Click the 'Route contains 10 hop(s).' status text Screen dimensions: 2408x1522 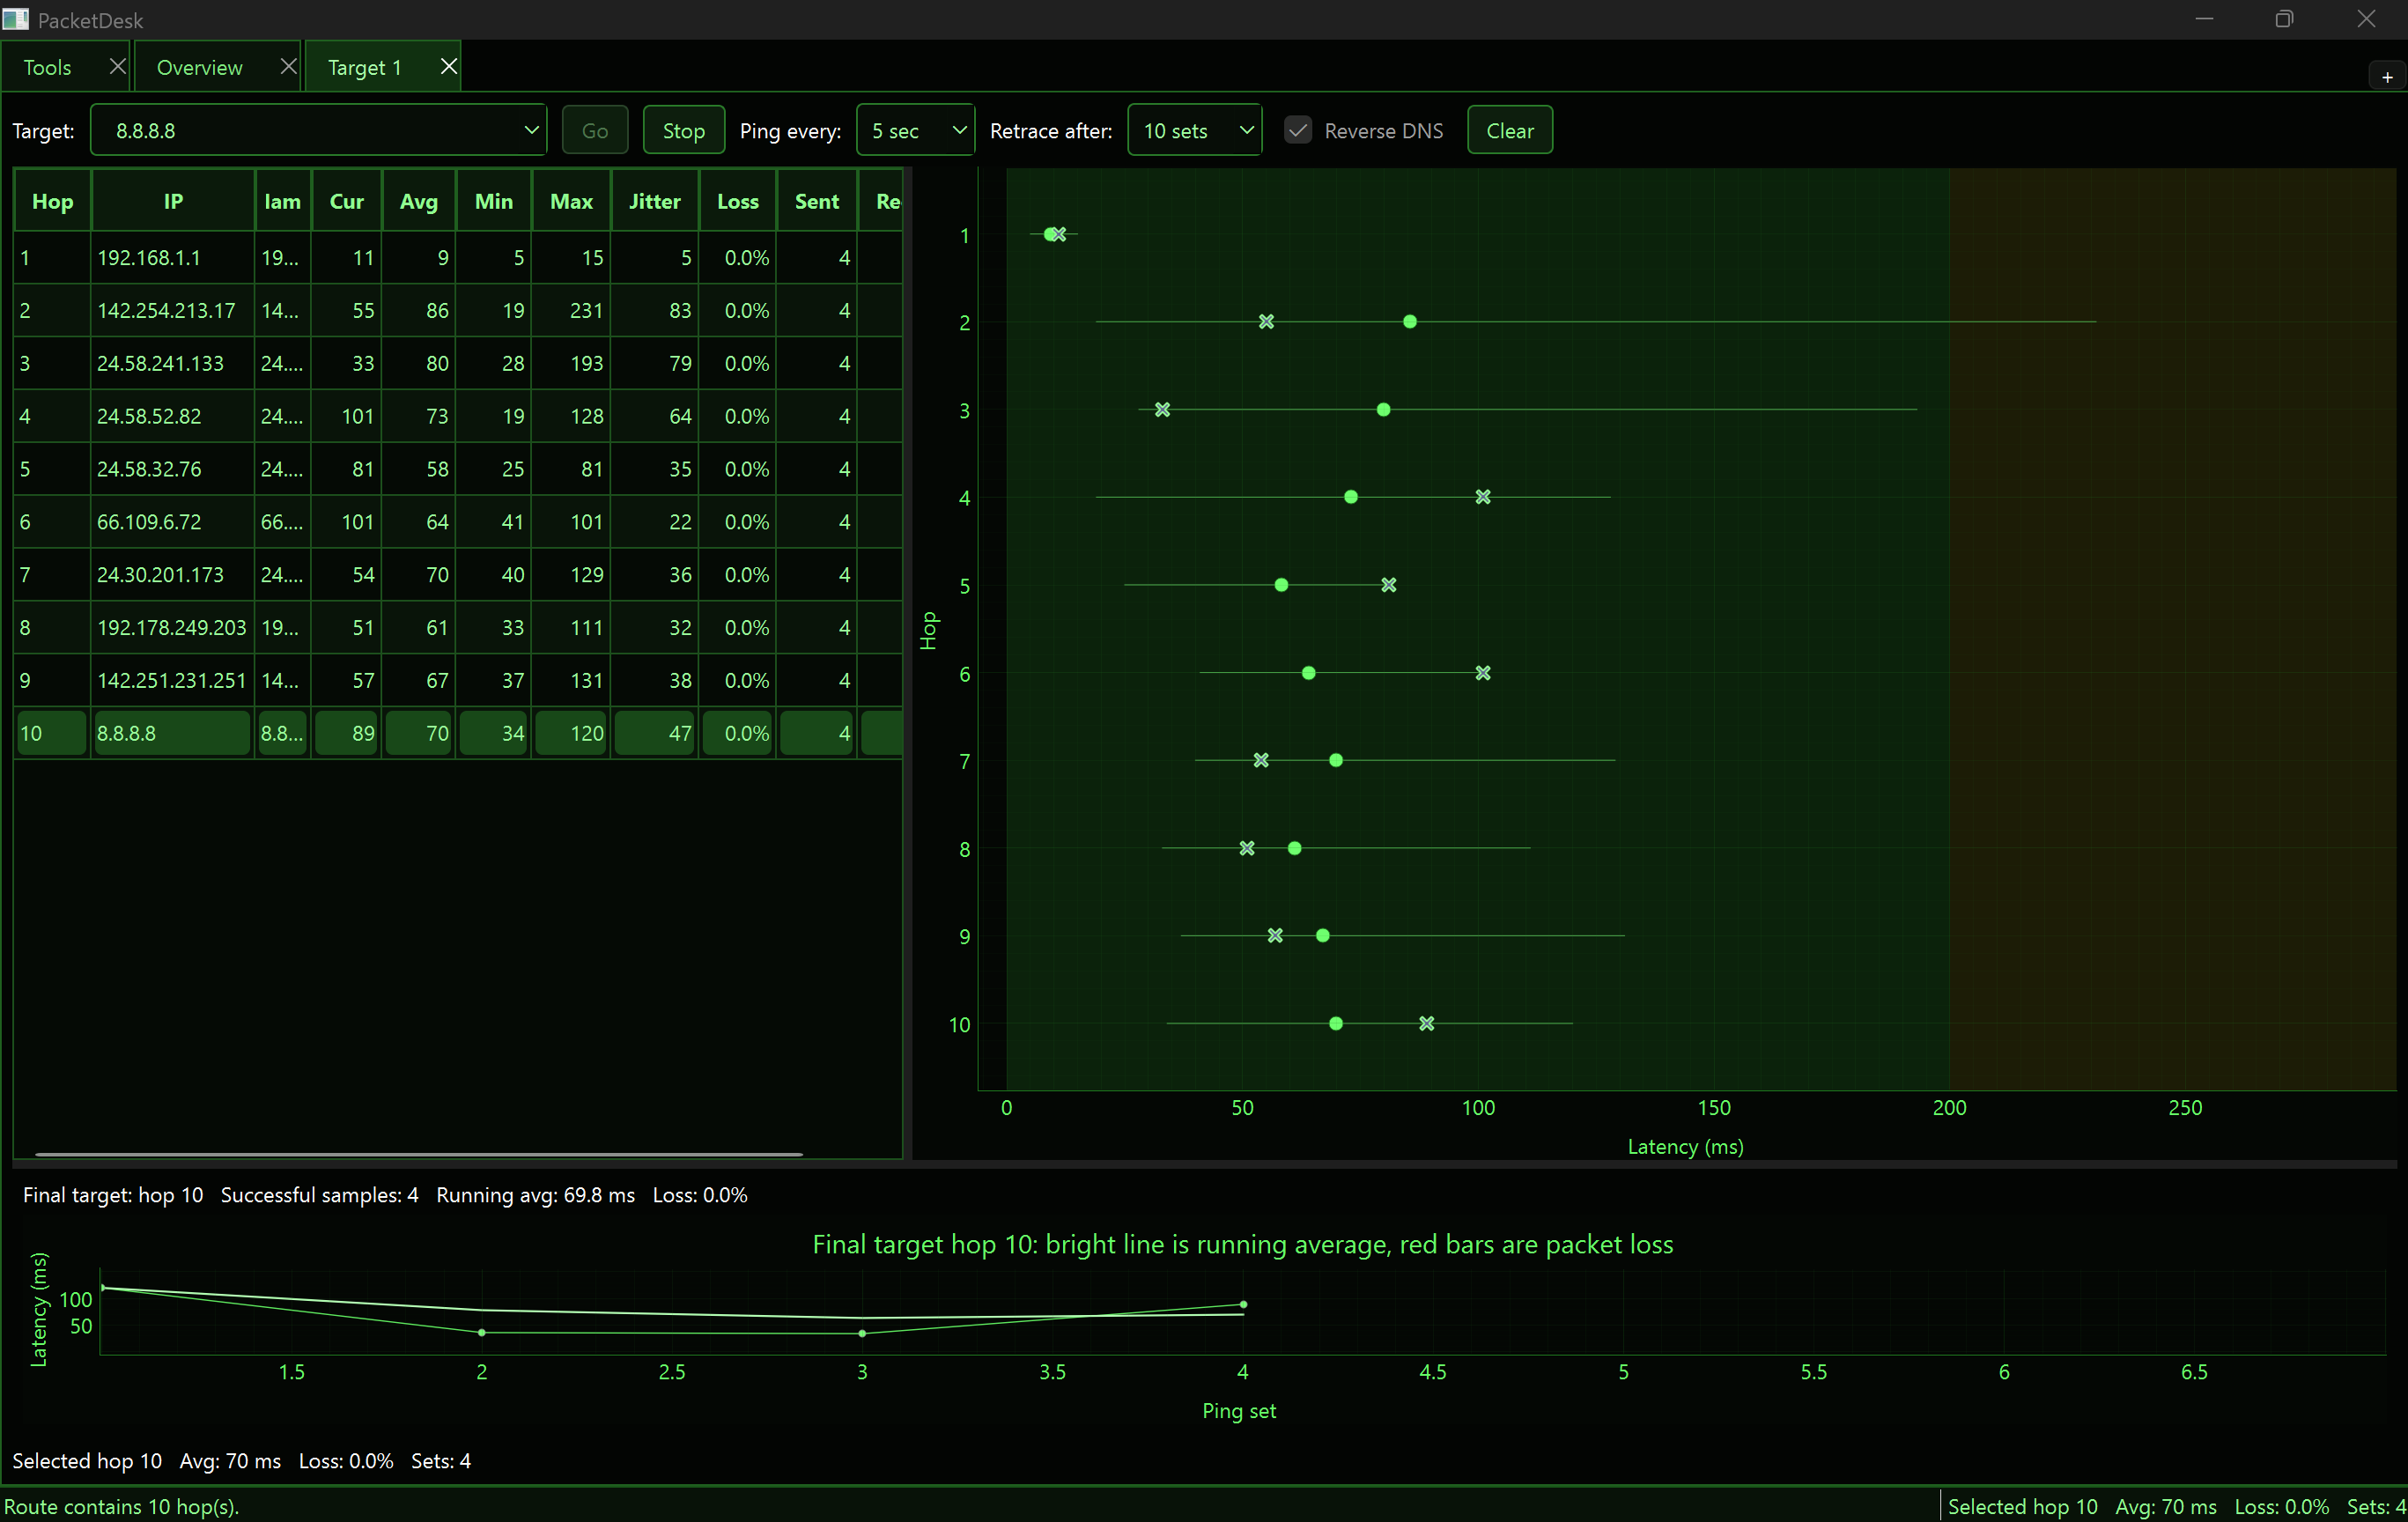[122, 1506]
